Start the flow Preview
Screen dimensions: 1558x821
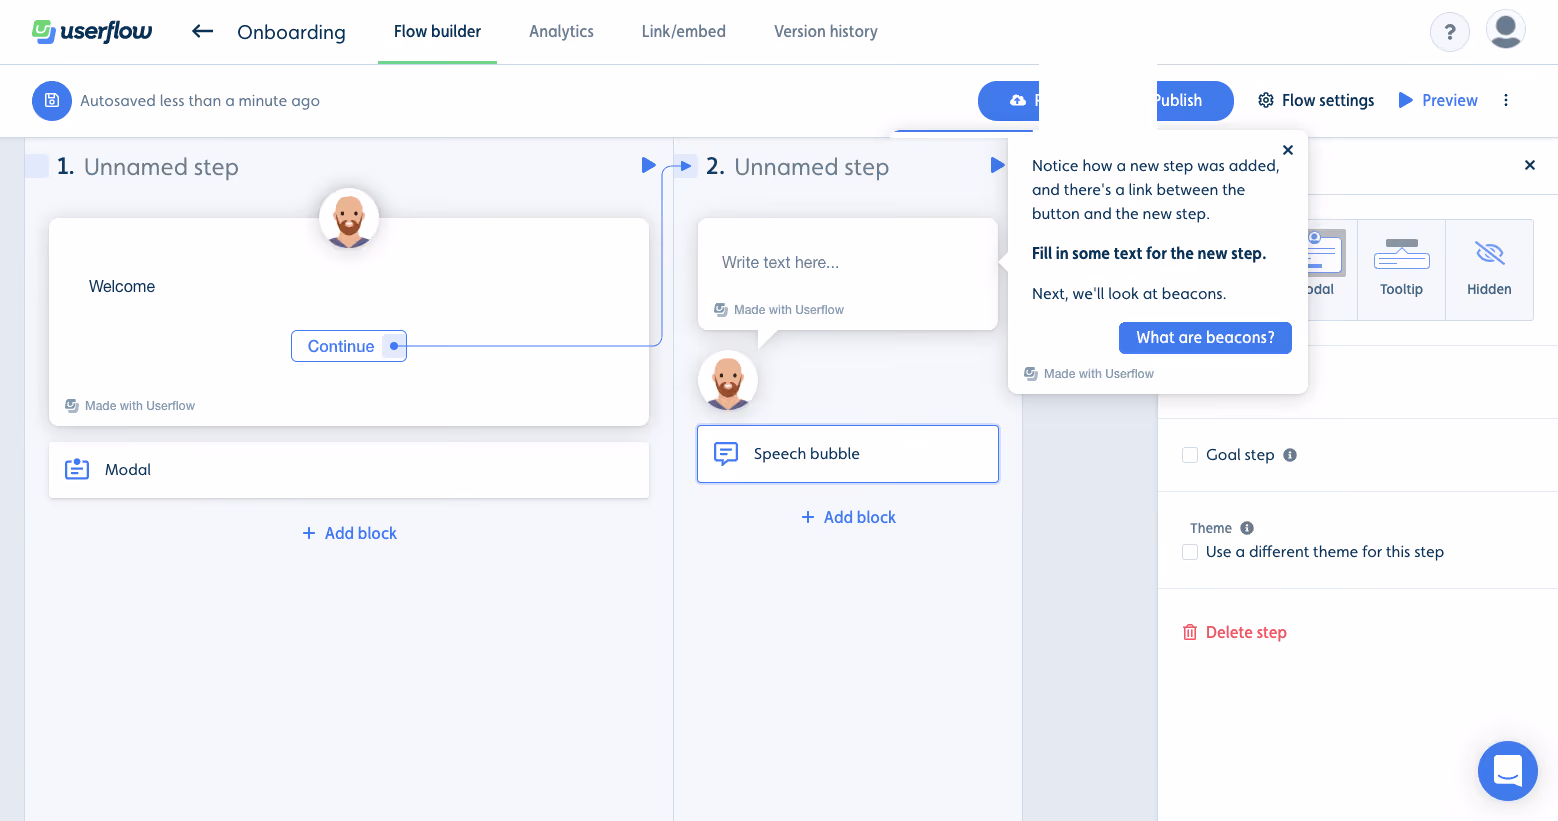point(1438,100)
